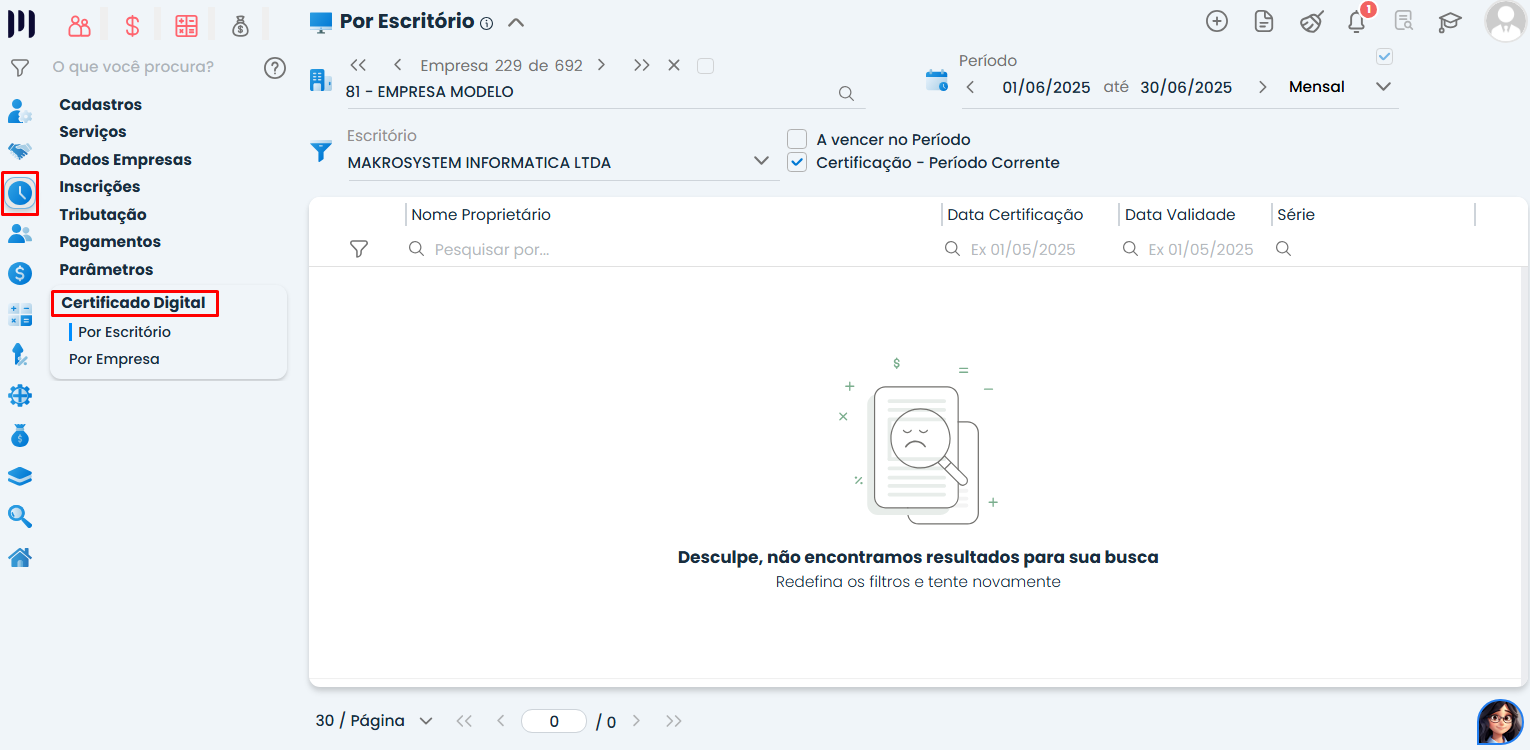Image resolution: width=1530 pixels, height=750 pixels.
Task: Open the graduation cap training icon
Action: (x=1449, y=22)
